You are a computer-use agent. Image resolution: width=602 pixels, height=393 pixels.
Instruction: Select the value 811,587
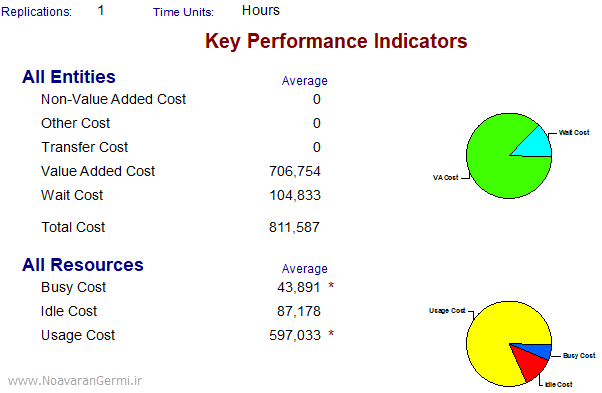[x=294, y=227]
